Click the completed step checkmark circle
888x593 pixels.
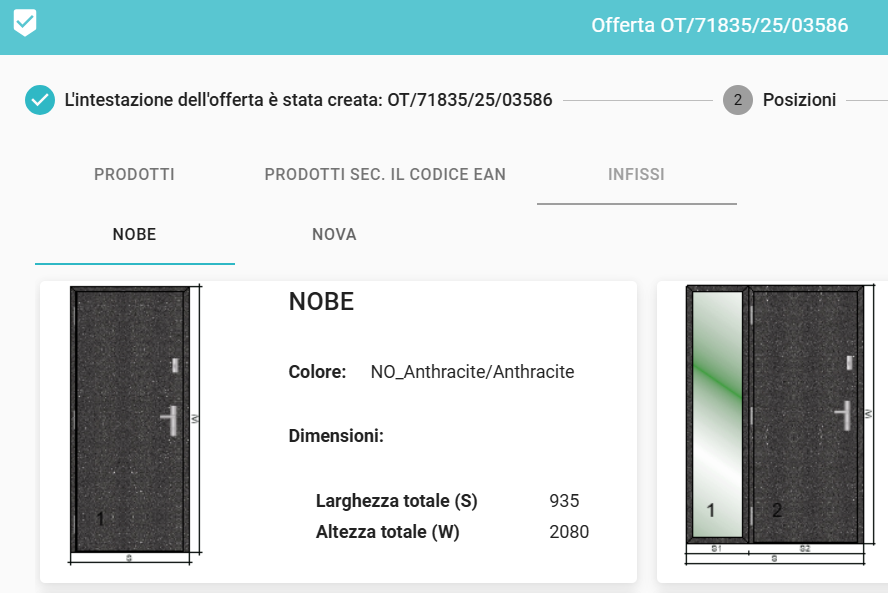tap(40, 100)
